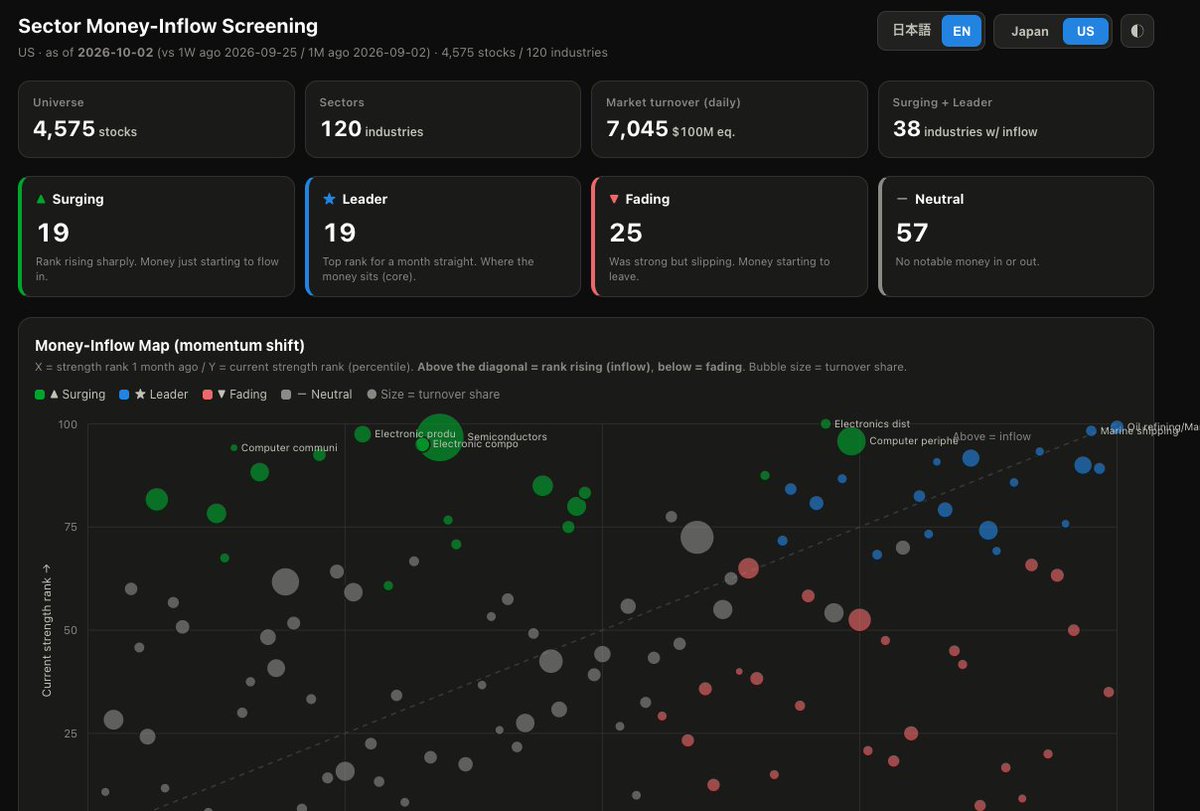The image size is (1200, 811).
Task: Select the Electronic produ bubble
Action: pos(362,434)
